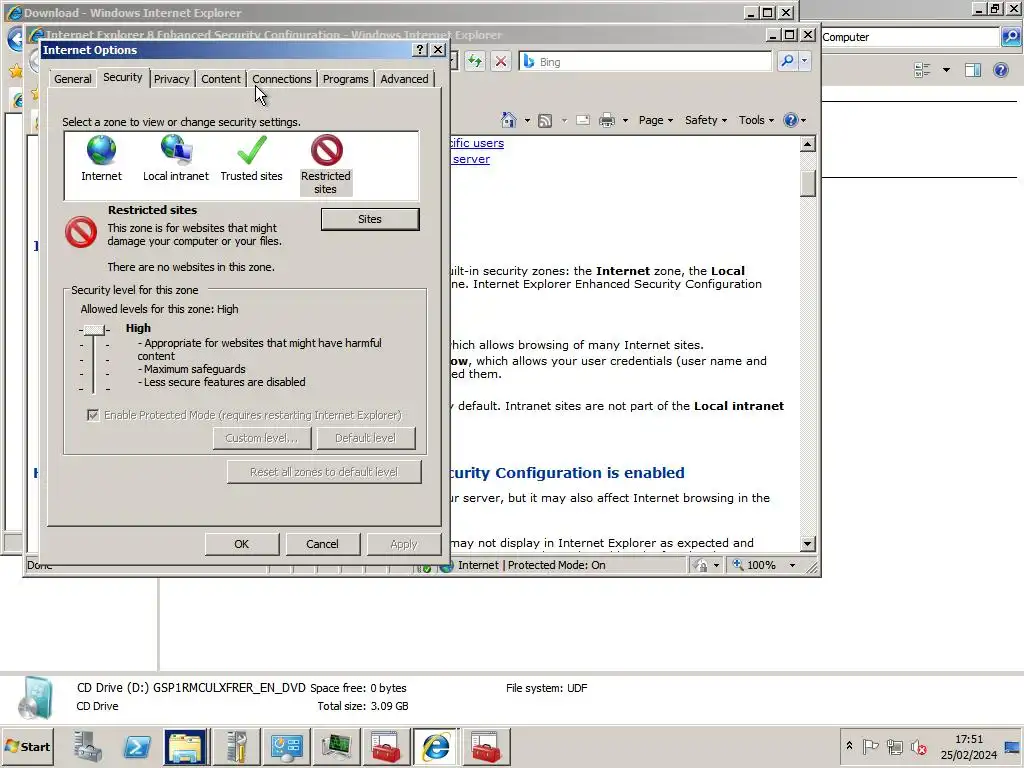Toggle the preview pane icon in Explorer
Screen dimensions: 1024x768
973,70
